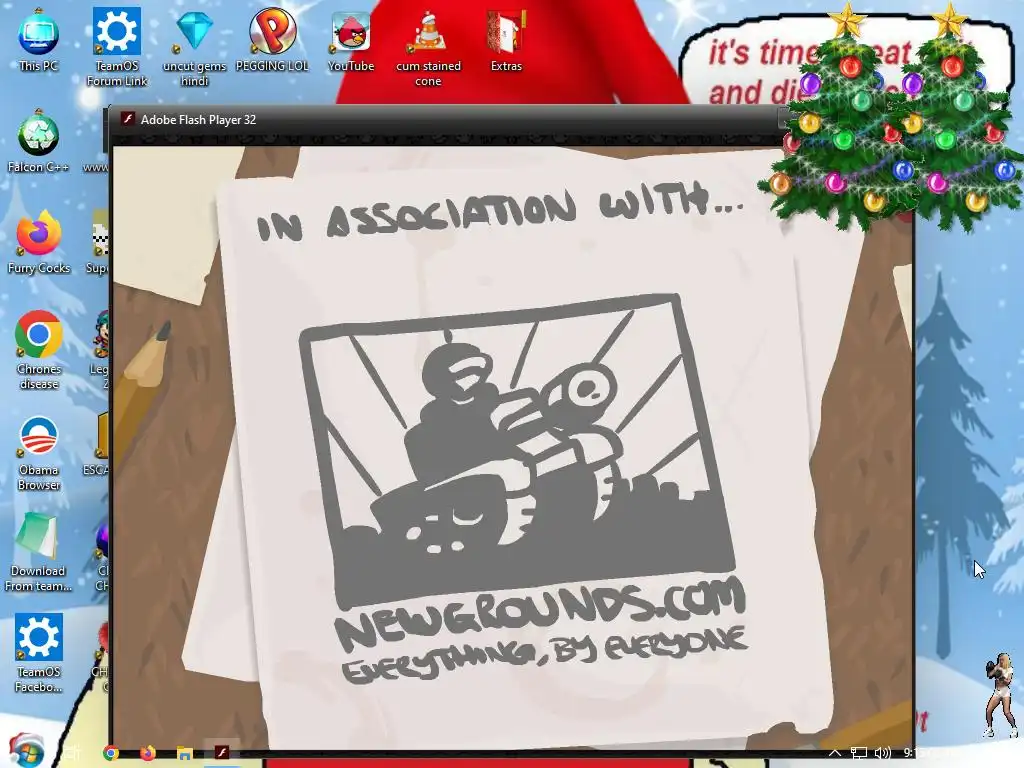Image resolution: width=1024 pixels, height=768 pixels.
Task: Show hidden system tray icons
Action: click(835, 753)
